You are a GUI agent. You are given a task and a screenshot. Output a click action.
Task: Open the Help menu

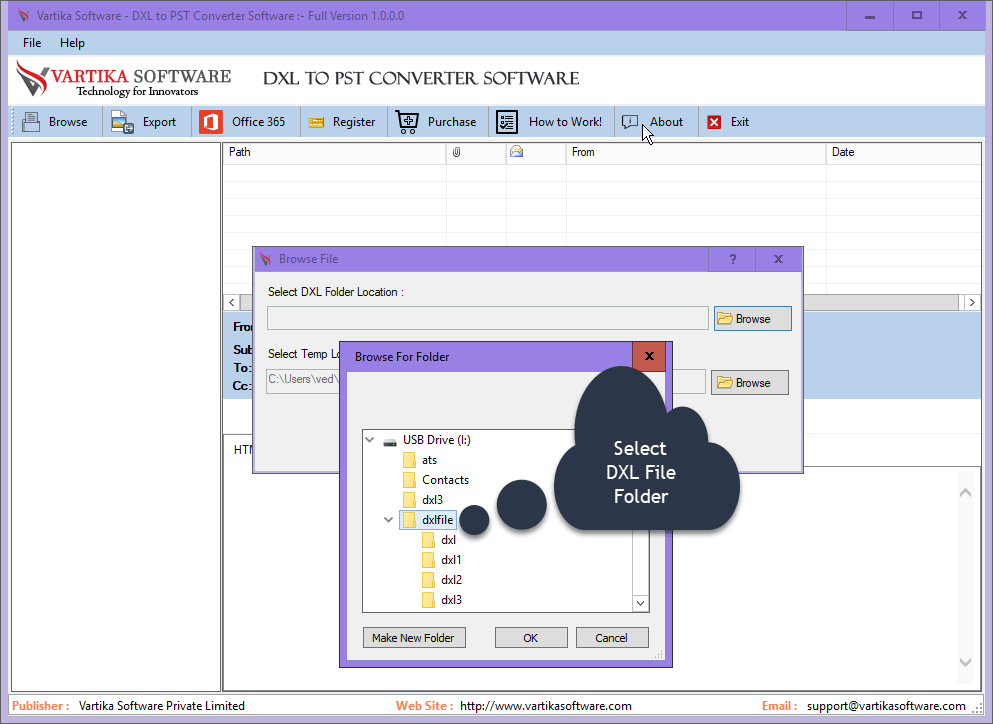coord(72,43)
